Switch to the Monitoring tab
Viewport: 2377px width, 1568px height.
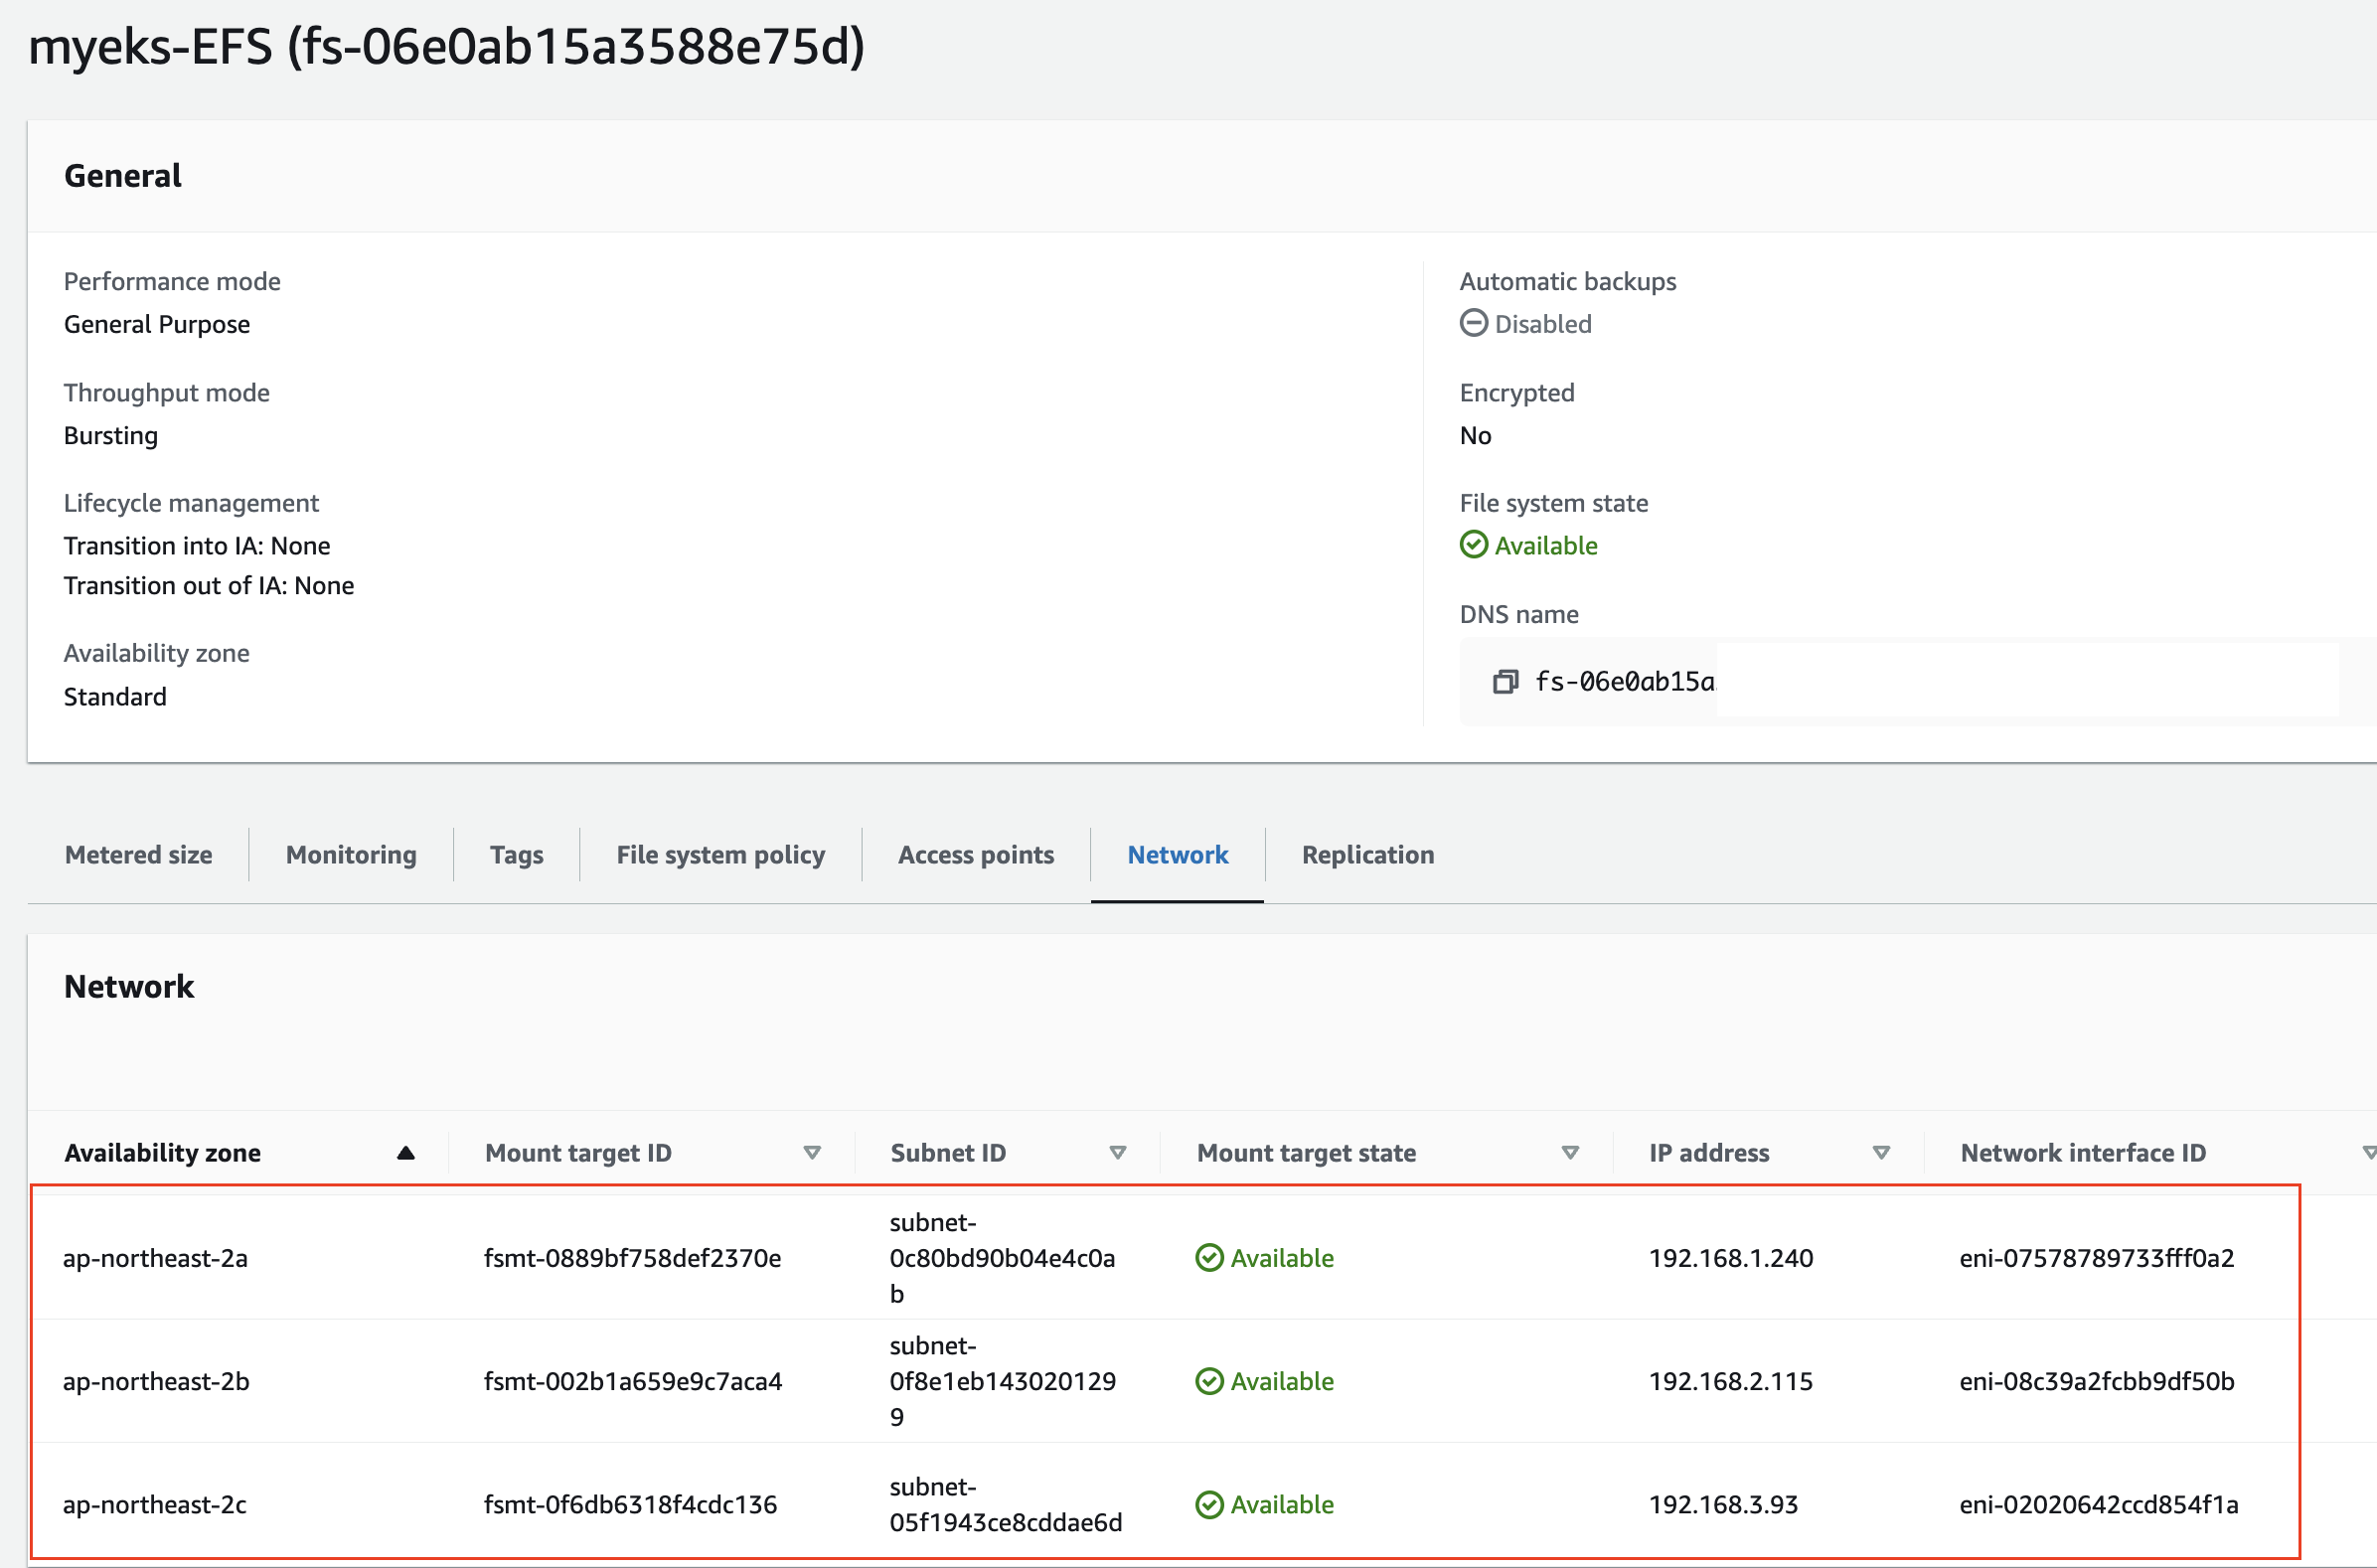tap(351, 855)
